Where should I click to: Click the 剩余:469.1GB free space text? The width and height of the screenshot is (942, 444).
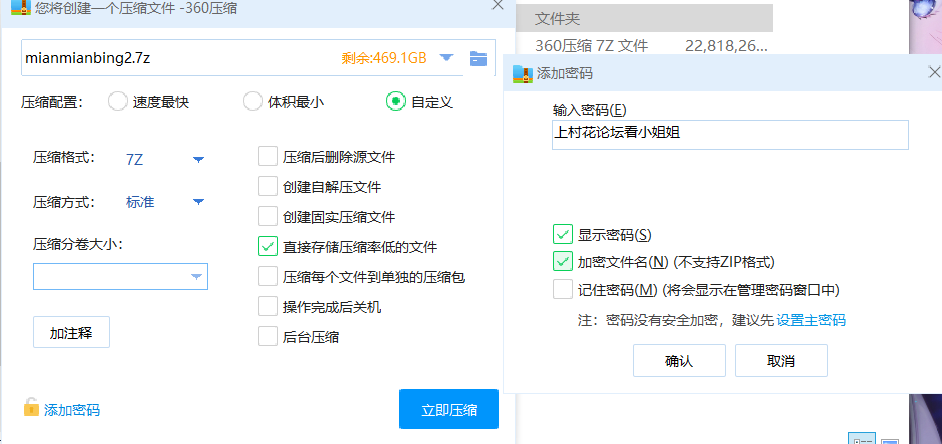384,58
